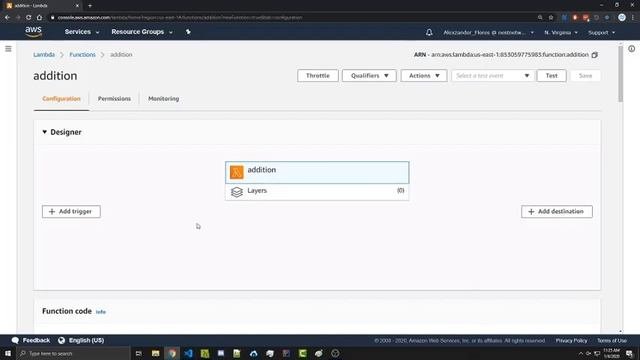Select the Configuration tab

[61, 99]
